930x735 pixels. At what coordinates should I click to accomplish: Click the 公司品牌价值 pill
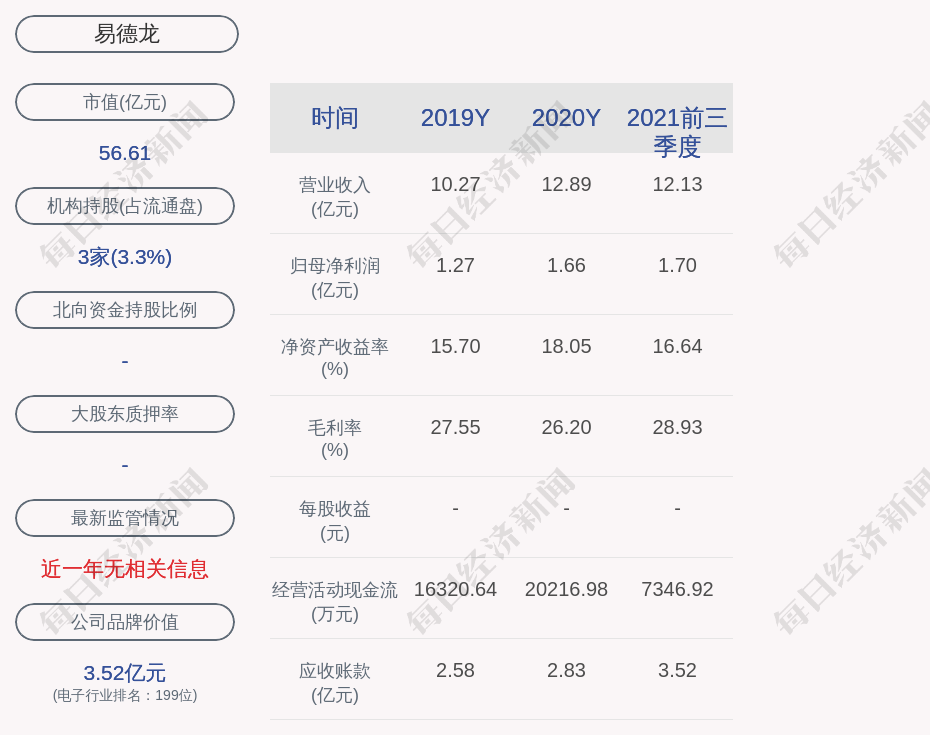click(x=125, y=622)
